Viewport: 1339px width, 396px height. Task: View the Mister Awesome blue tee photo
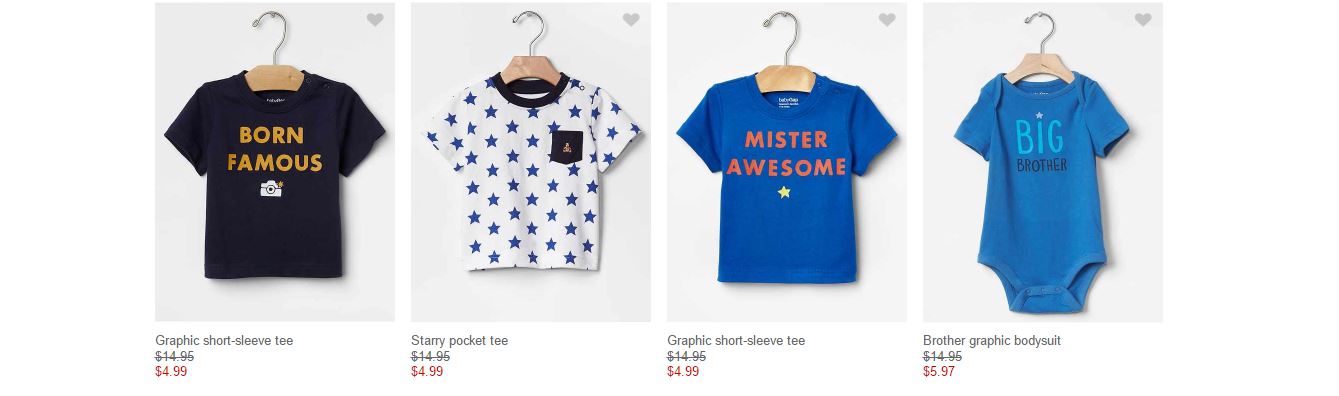pos(787,162)
